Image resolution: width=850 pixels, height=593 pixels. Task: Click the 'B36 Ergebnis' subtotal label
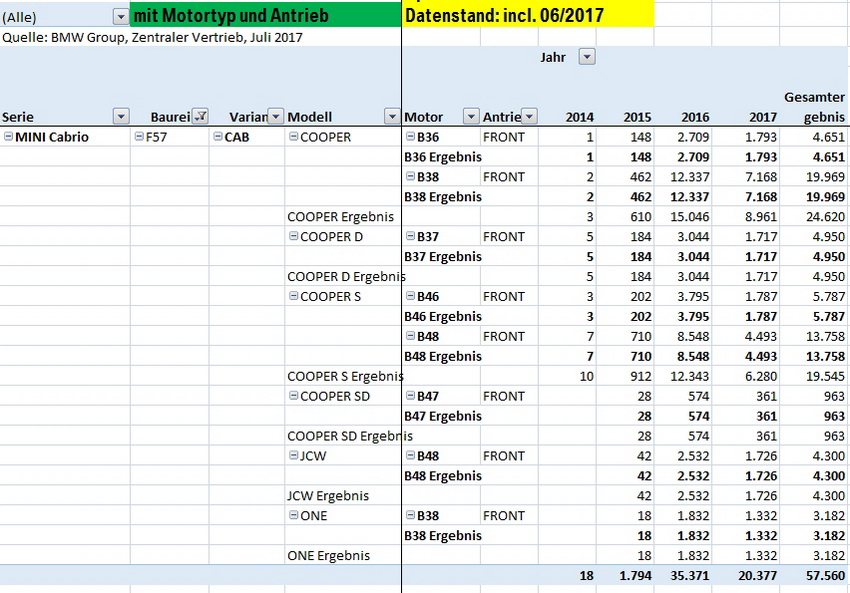pyautogui.click(x=443, y=157)
